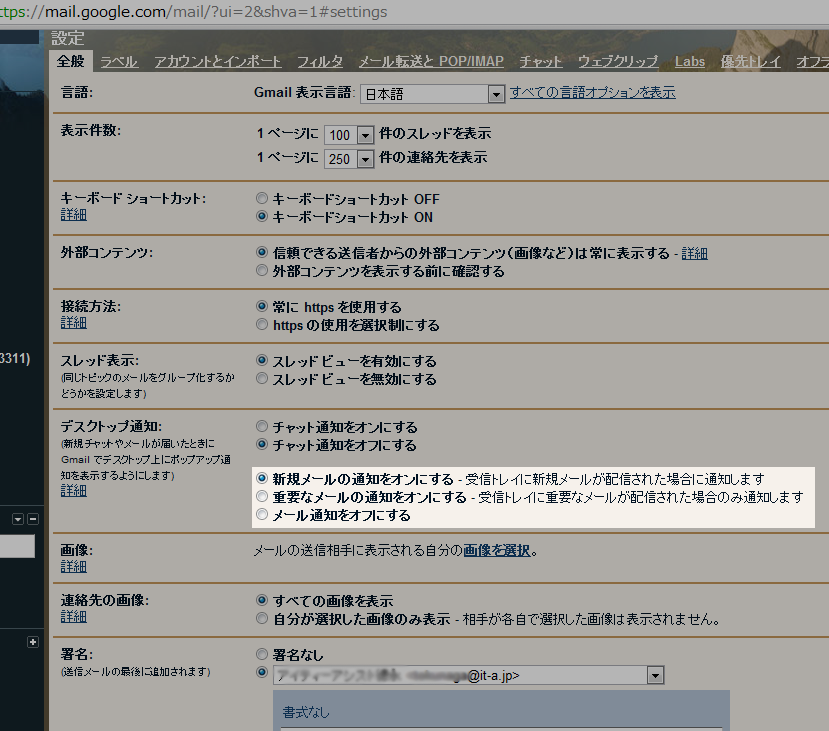Open the Labs tab
Screen dimensions: 829x731
[x=689, y=62]
